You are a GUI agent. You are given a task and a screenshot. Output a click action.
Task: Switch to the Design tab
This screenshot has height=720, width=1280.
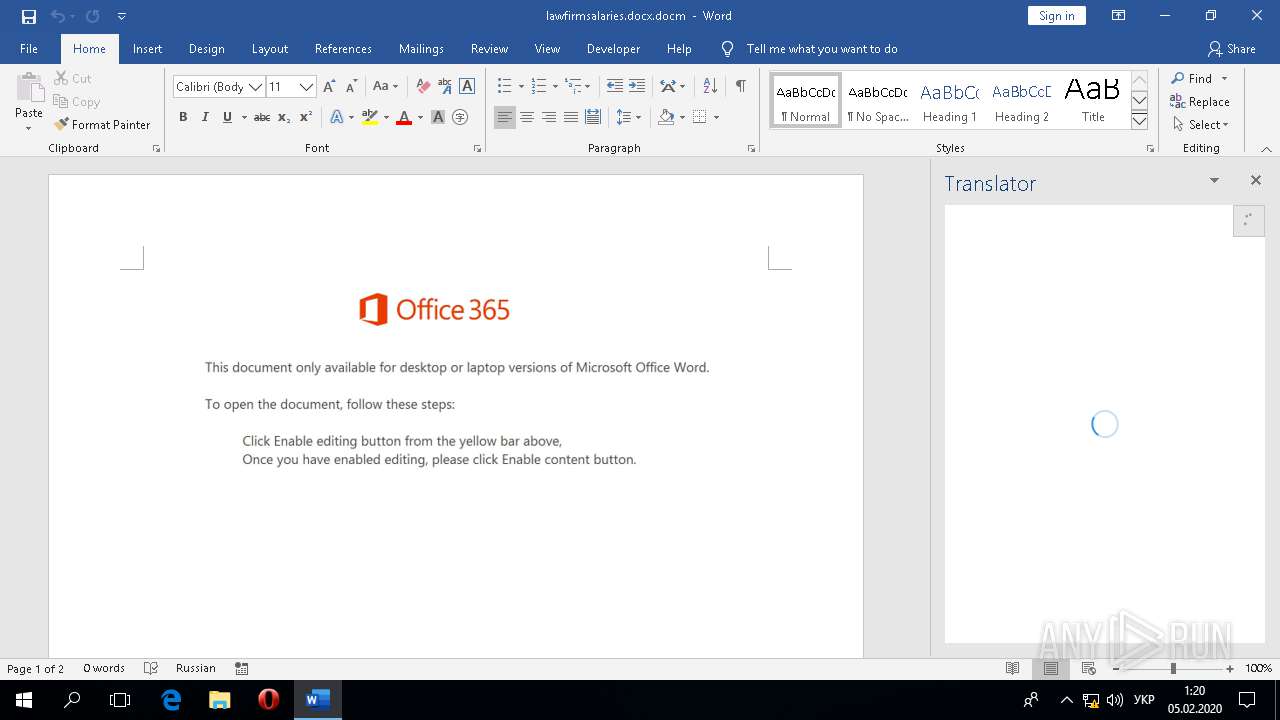pos(207,49)
